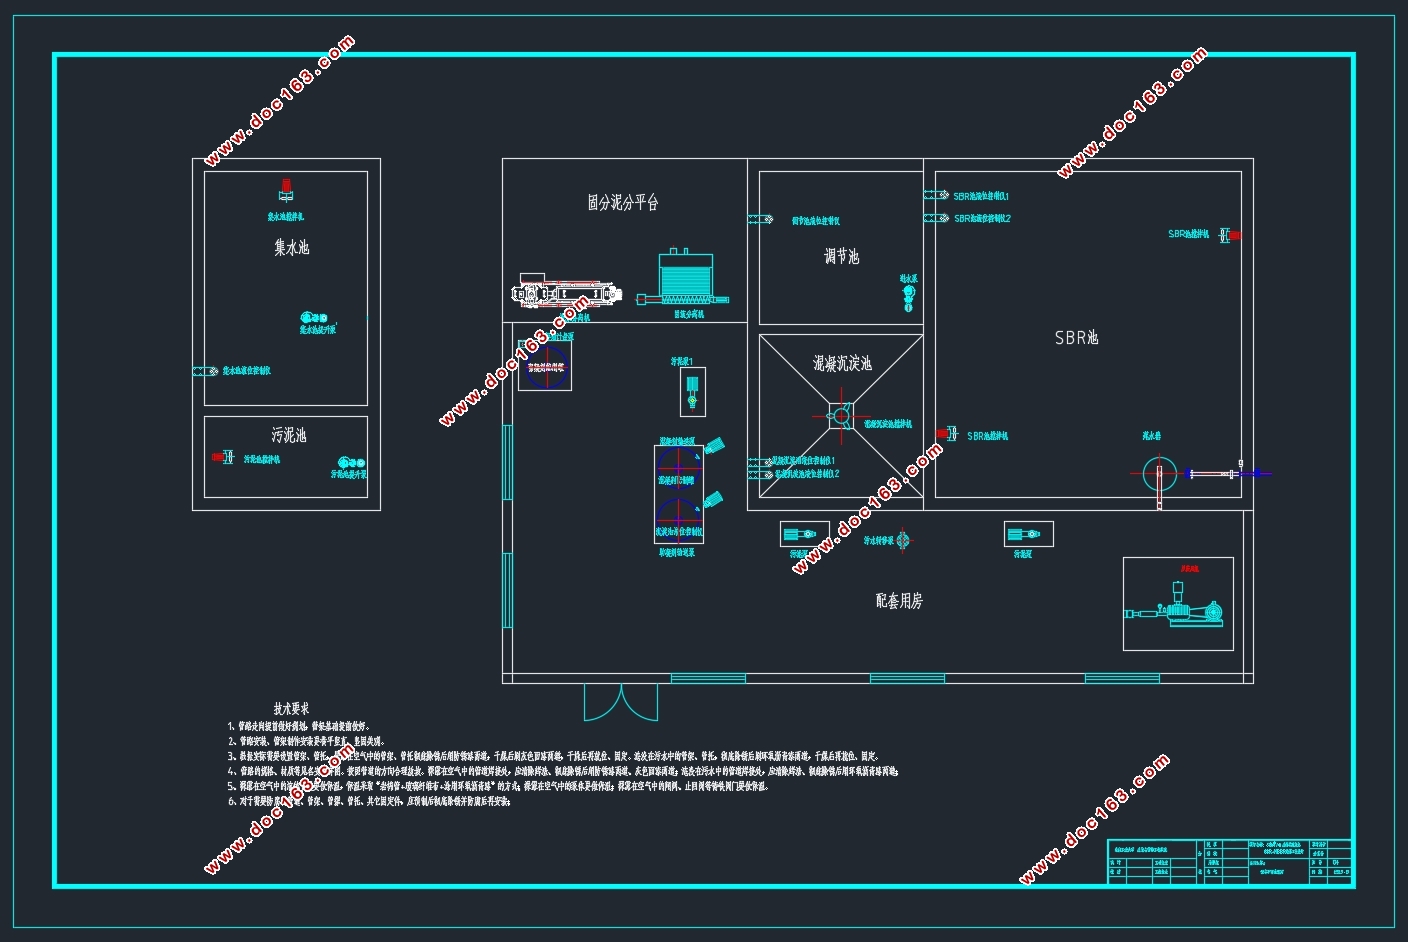
Task: Click the 配套用房 room label
Action: point(898,600)
